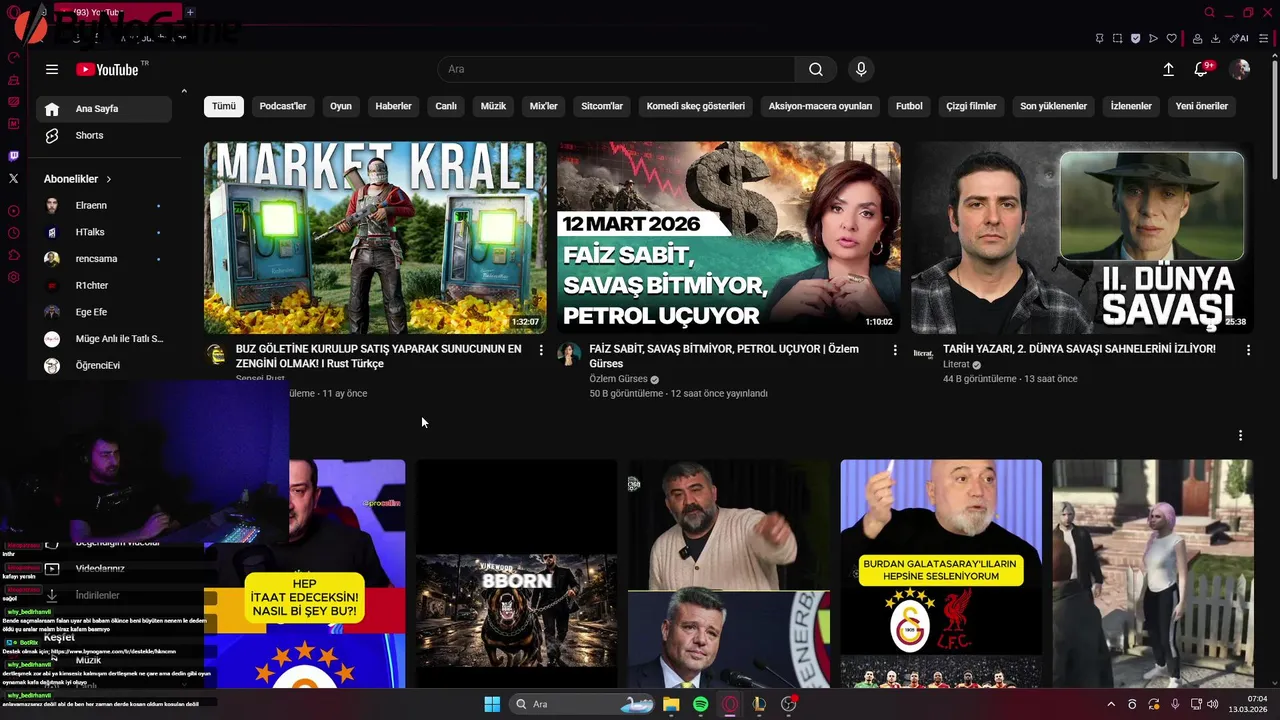Screen dimensions: 1280x720
Task: Show hidden system tray icons chevron
Action: pos(1110,704)
